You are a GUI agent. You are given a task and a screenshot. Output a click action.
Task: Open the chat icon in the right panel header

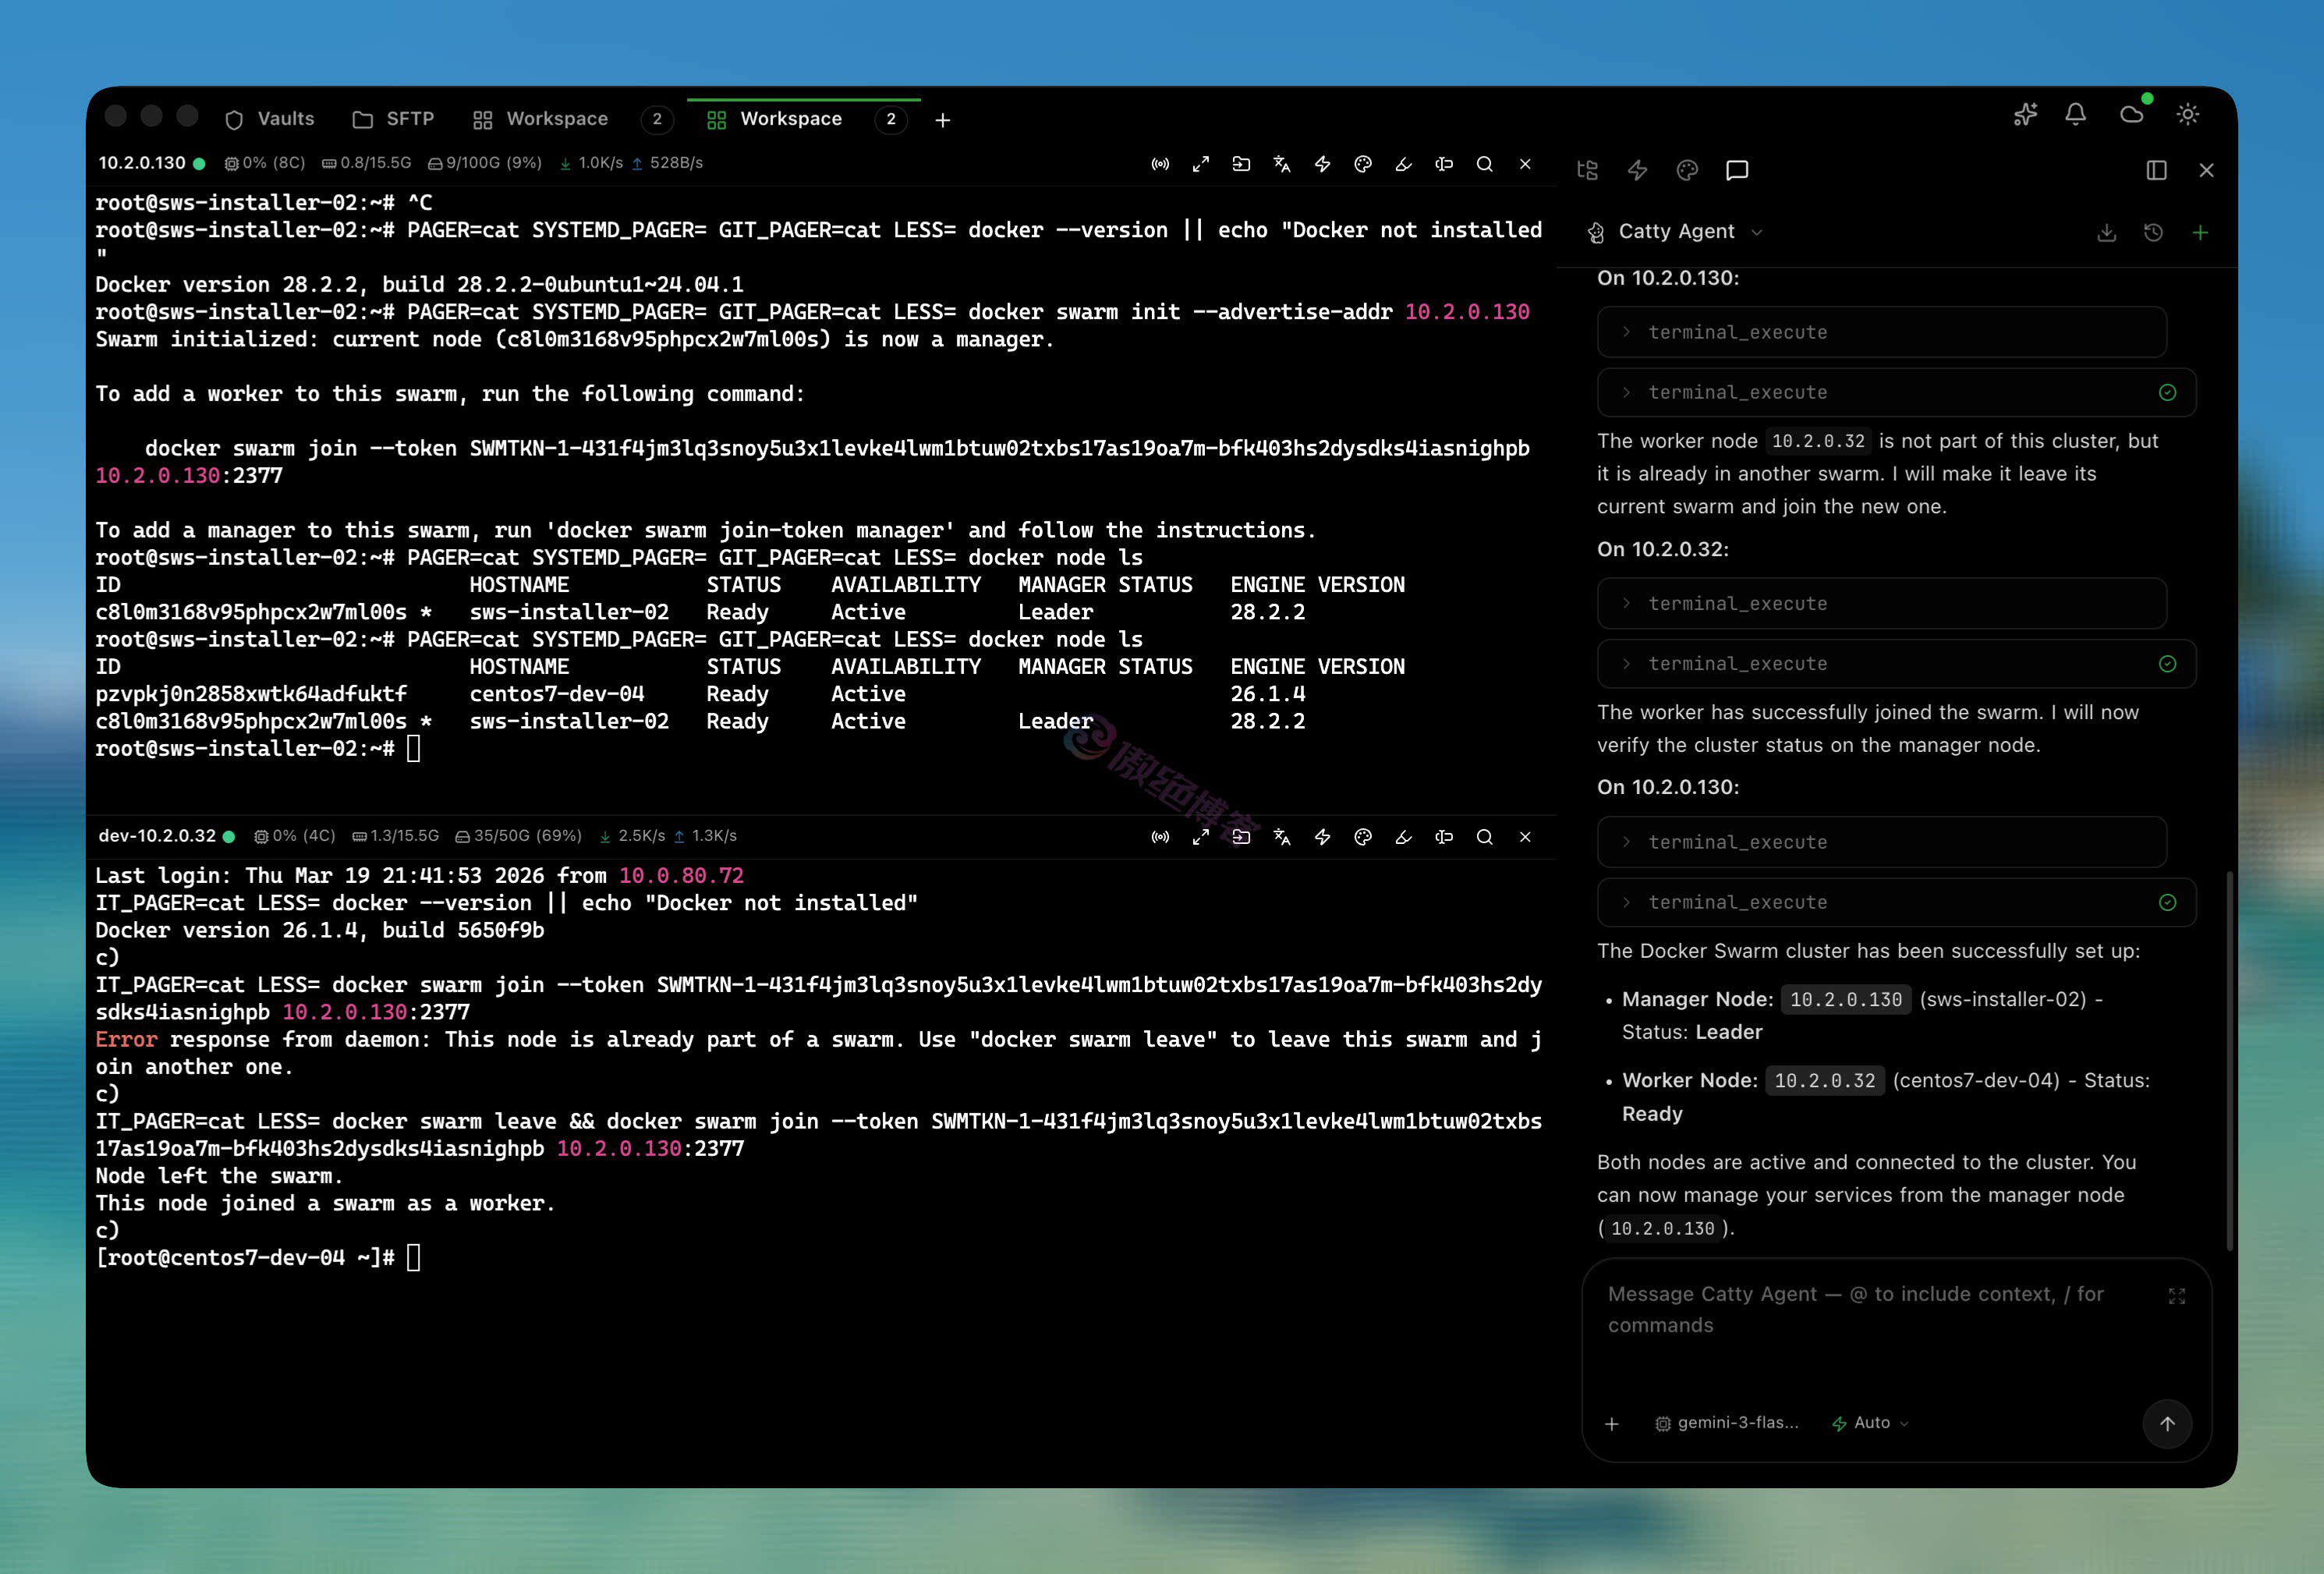[x=1737, y=170]
